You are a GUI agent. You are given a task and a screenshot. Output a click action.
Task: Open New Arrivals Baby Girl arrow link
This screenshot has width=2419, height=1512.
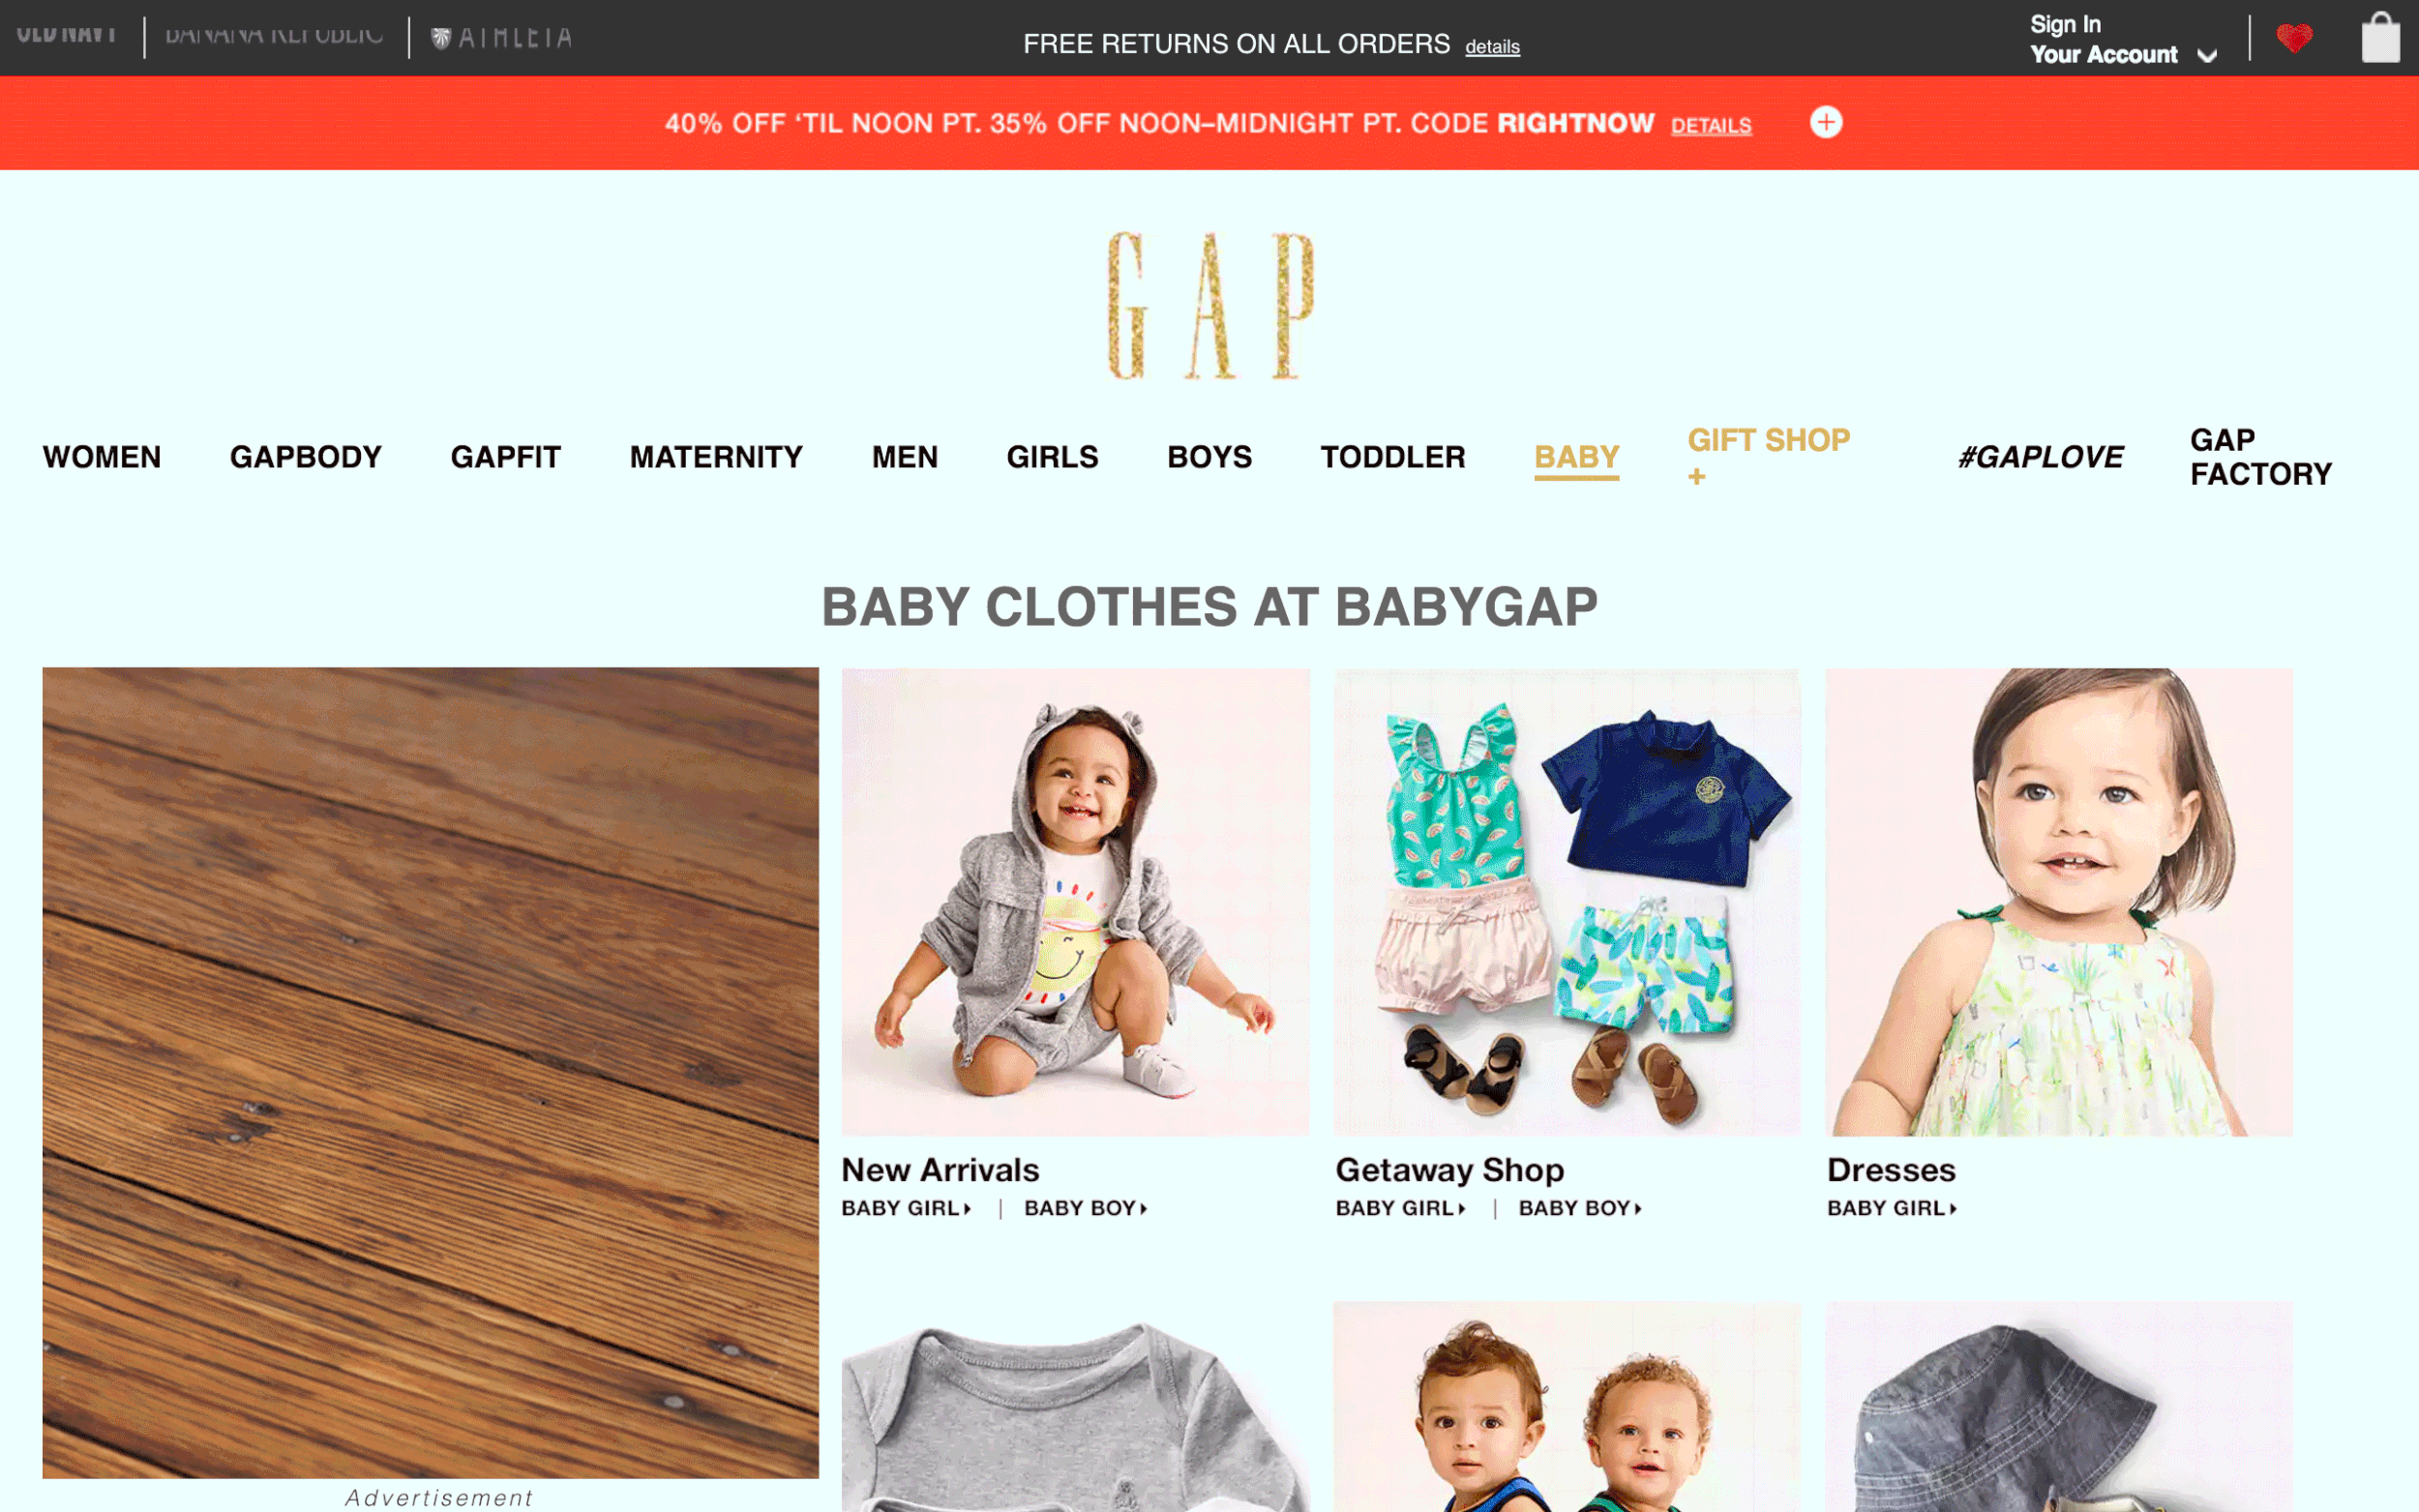pyautogui.click(x=906, y=1208)
